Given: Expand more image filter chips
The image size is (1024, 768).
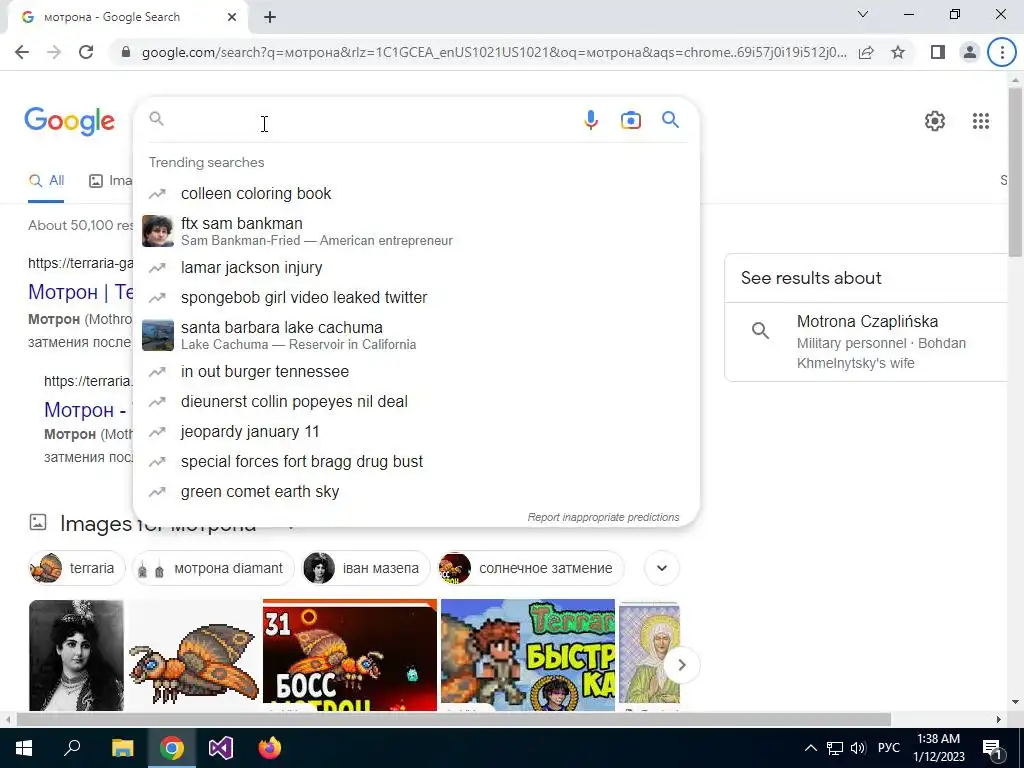Looking at the screenshot, I should [662, 568].
